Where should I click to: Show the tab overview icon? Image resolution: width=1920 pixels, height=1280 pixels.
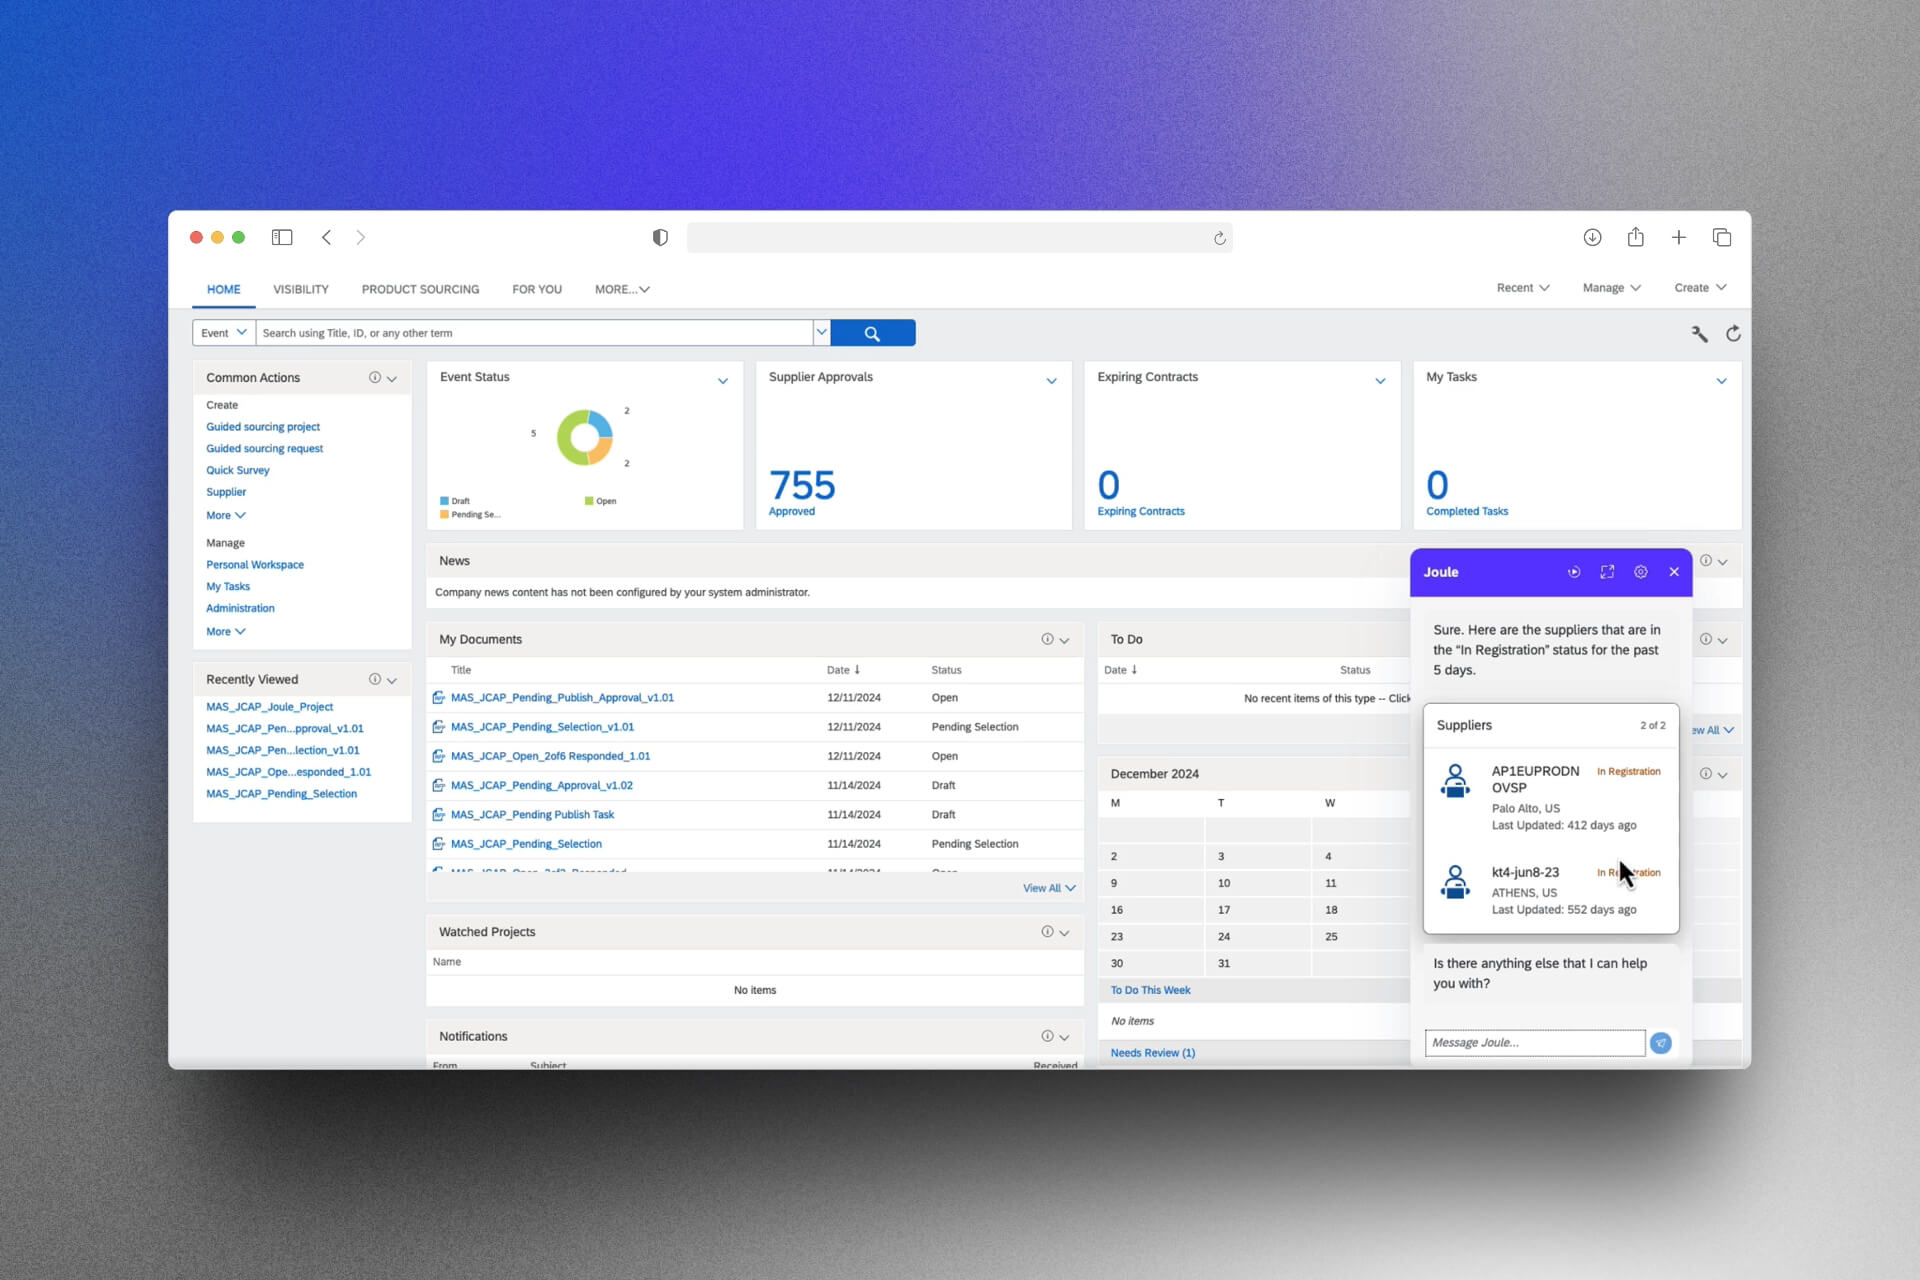[x=1721, y=237]
